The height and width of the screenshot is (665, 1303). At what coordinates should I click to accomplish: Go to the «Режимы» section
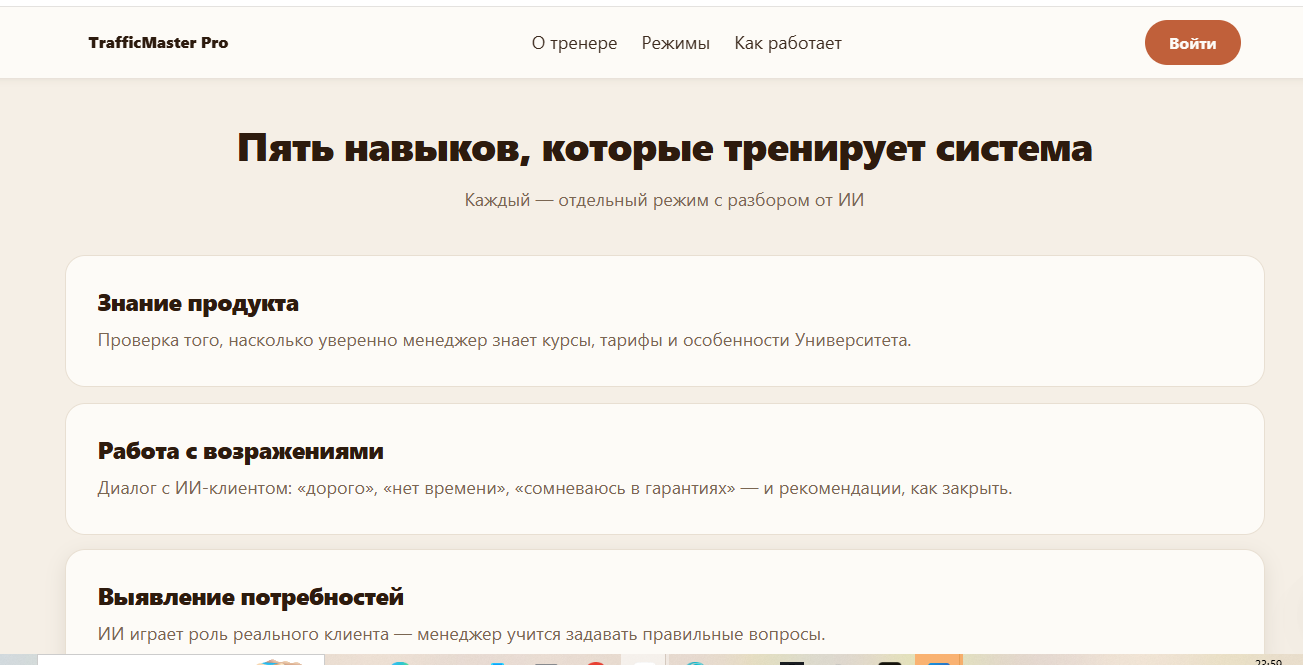point(676,43)
